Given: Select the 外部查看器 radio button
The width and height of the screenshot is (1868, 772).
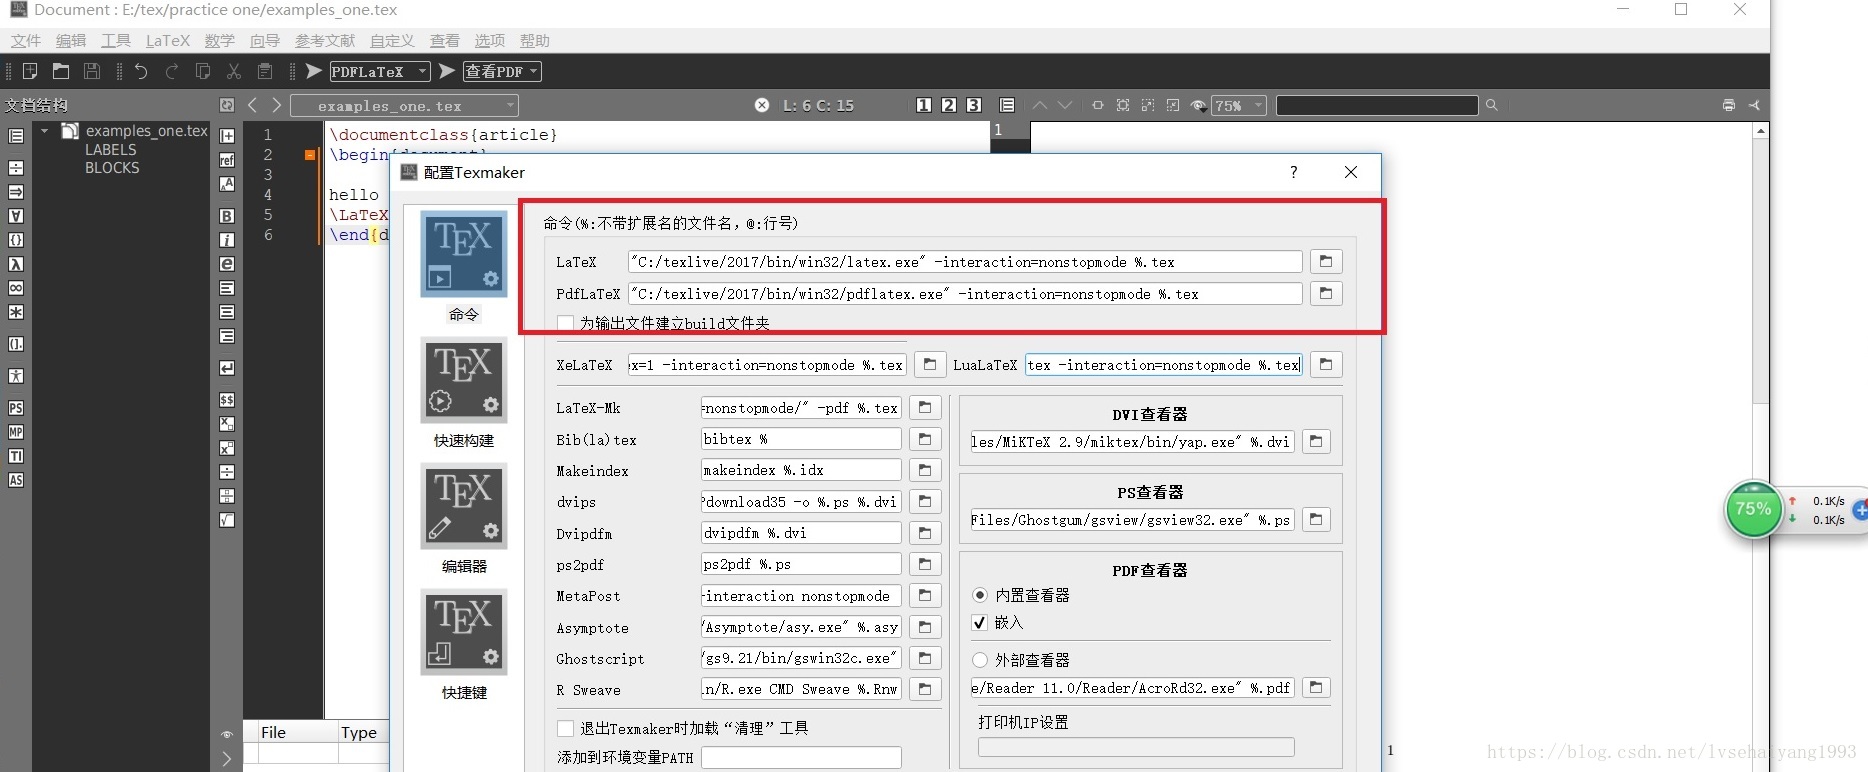Looking at the screenshot, I should (x=980, y=660).
